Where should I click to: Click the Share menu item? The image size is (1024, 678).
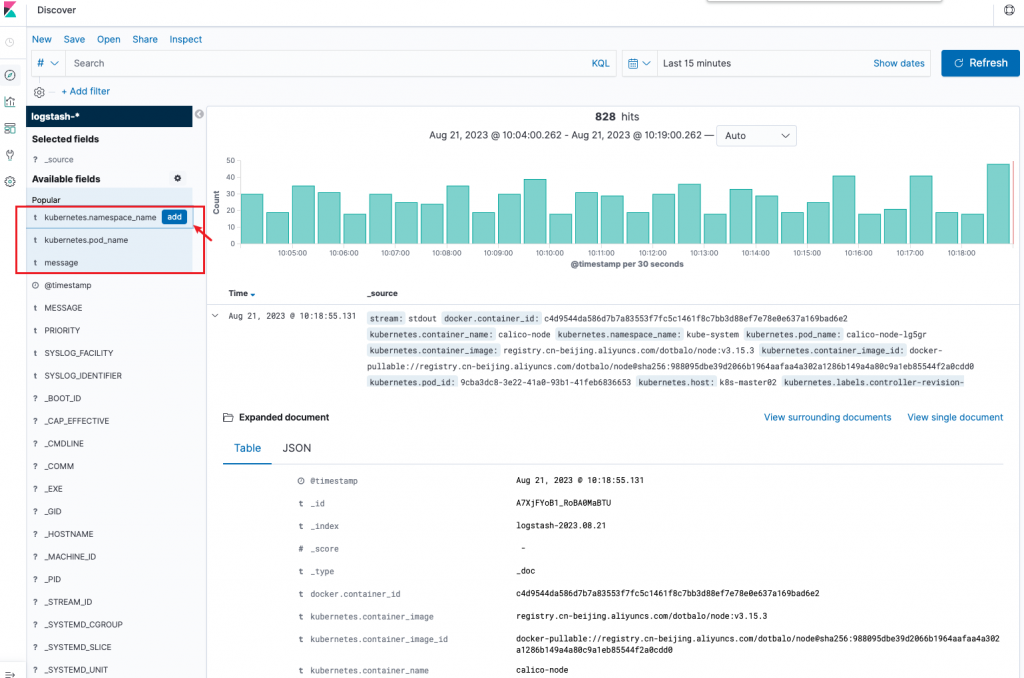point(145,39)
